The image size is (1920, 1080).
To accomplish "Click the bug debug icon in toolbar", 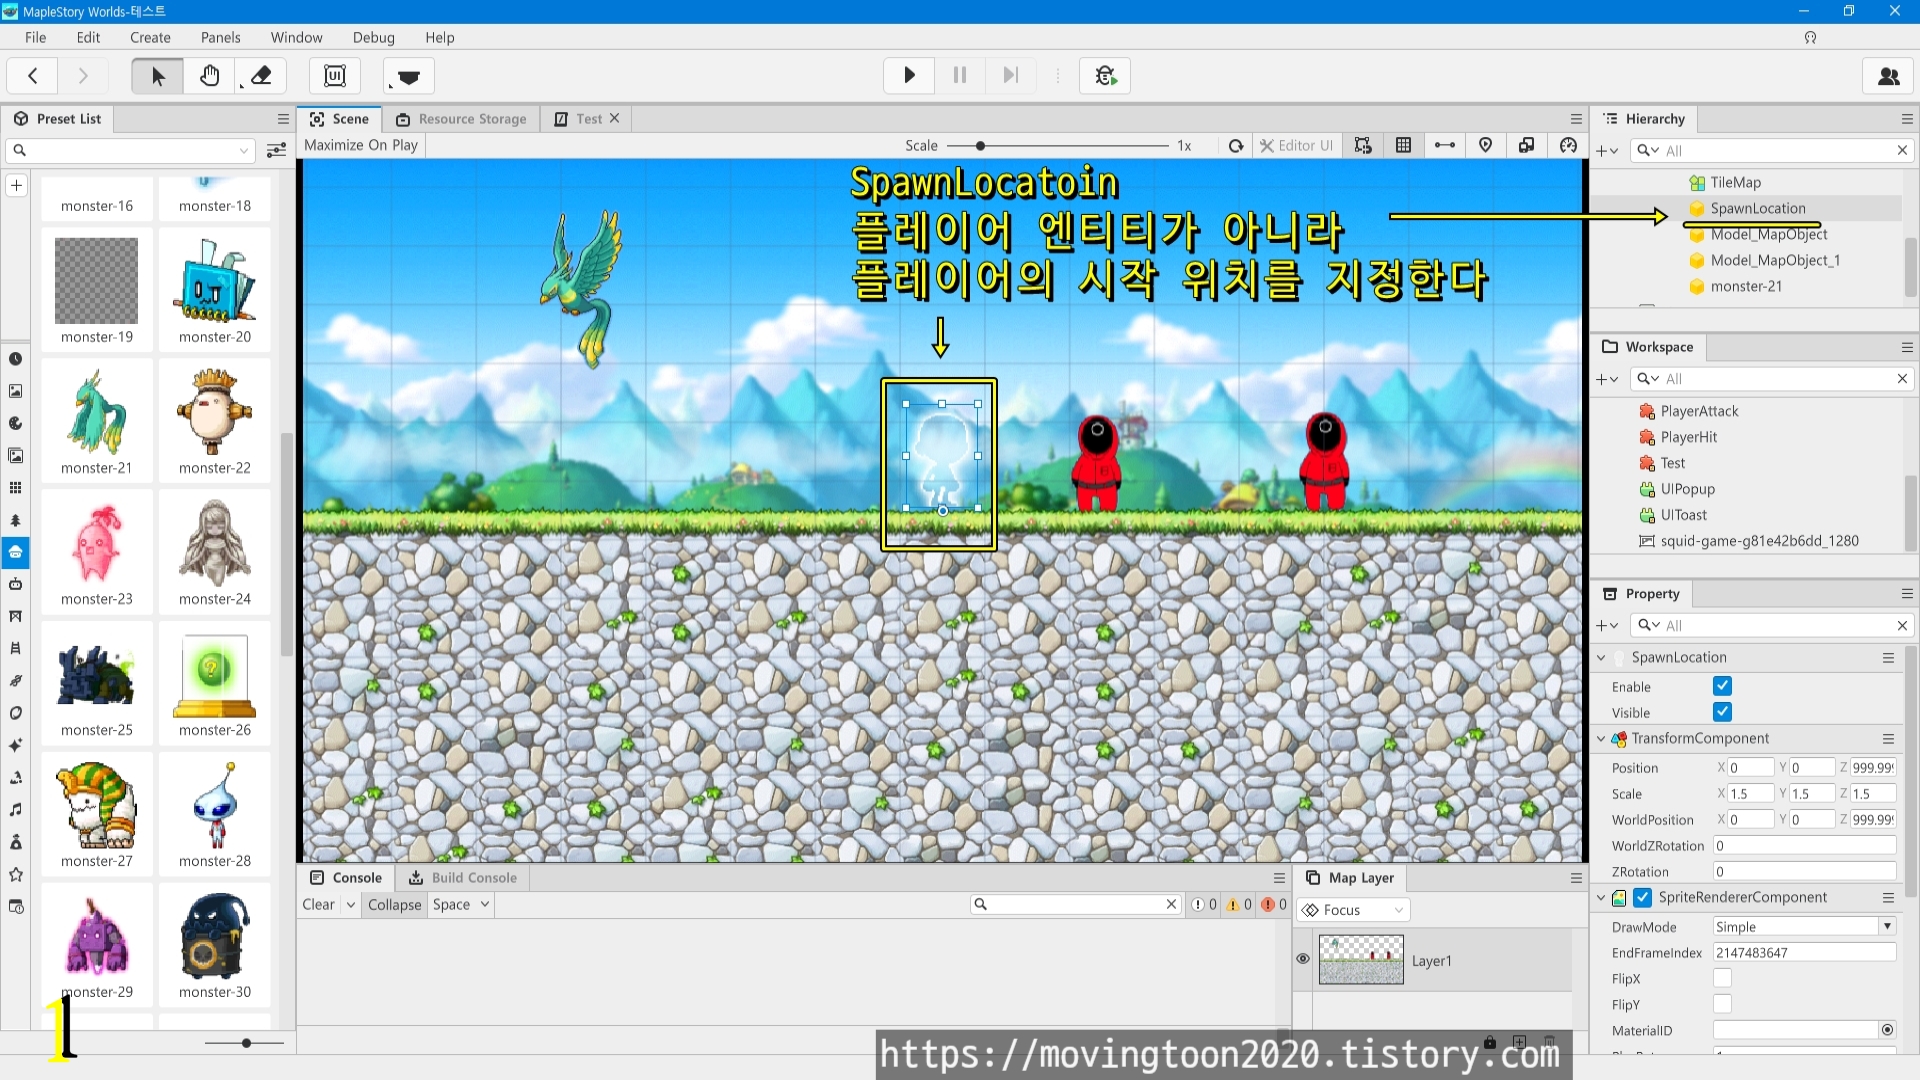I will click(1105, 76).
